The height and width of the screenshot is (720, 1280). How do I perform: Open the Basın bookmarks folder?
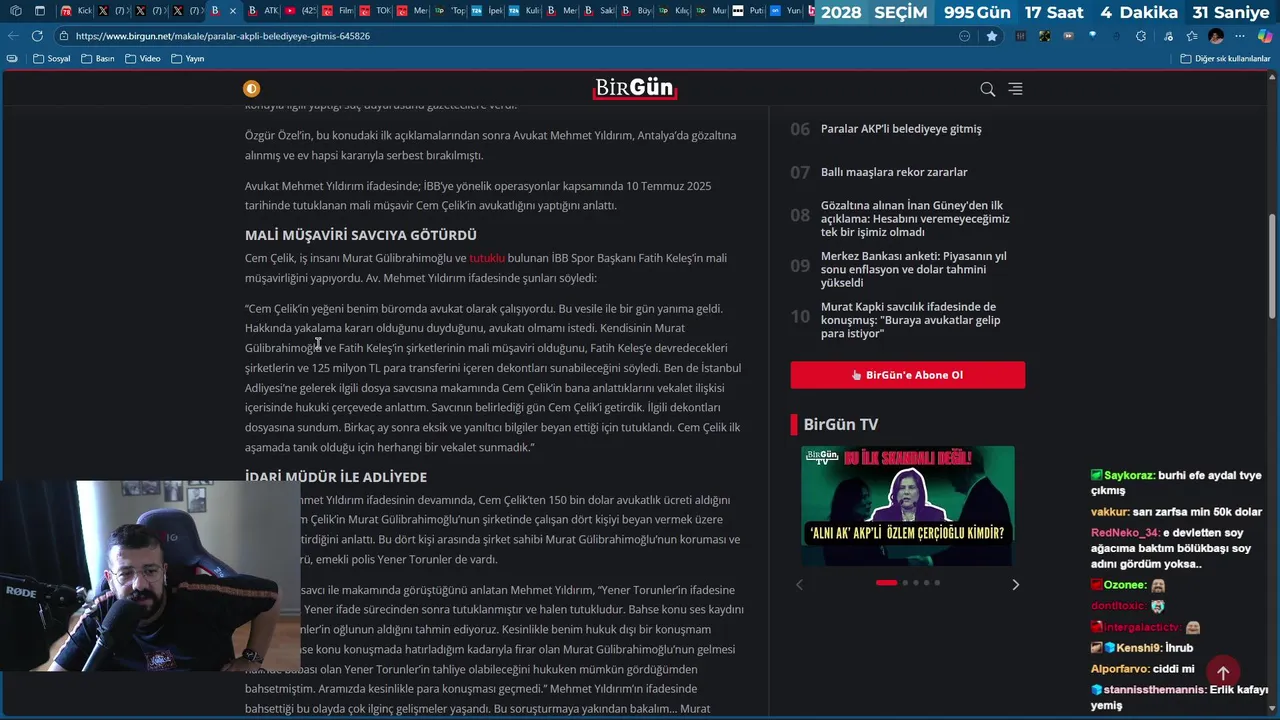[98, 59]
